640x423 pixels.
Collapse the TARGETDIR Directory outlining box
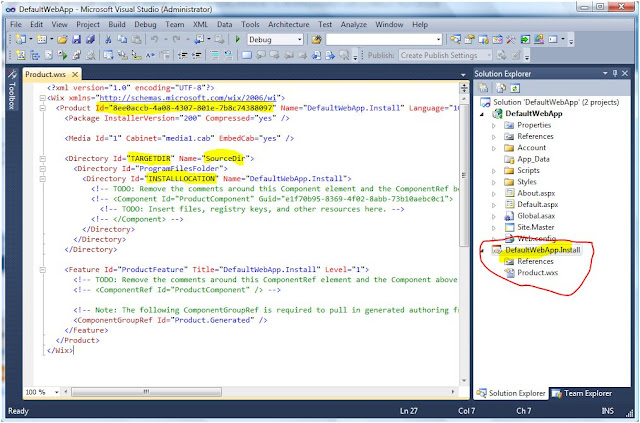coord(42,158)
